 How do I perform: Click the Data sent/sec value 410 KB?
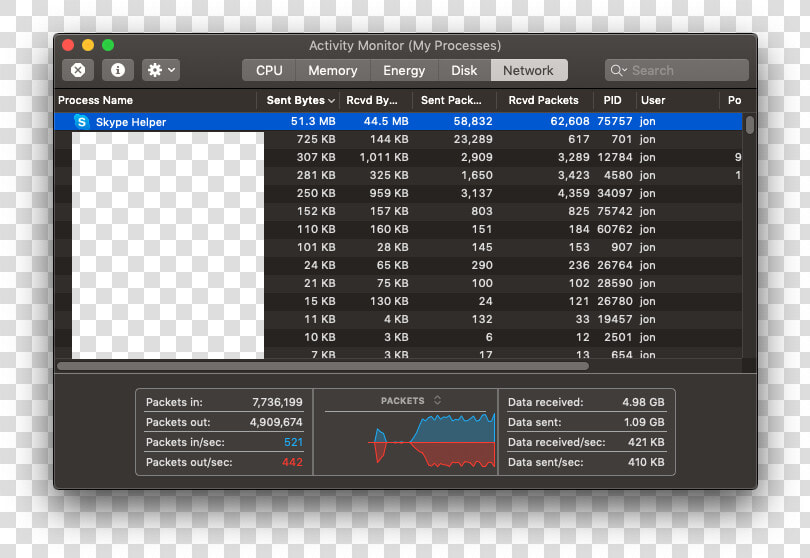[x=646, y=462]
